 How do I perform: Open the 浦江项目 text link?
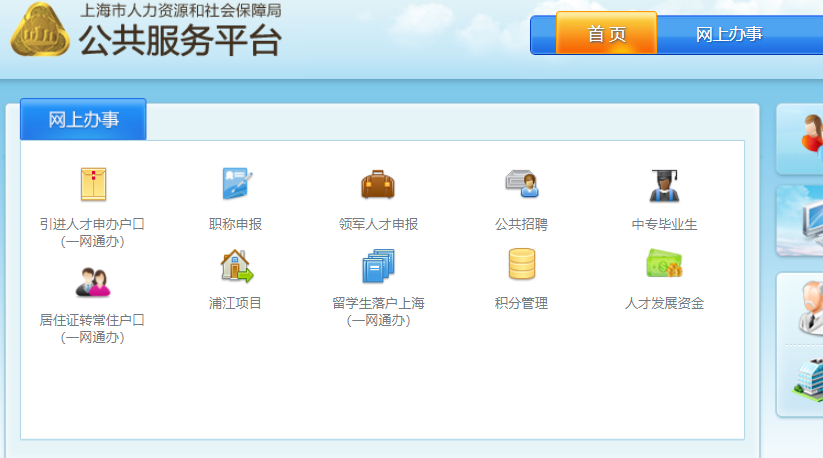(x=235, y=303)
